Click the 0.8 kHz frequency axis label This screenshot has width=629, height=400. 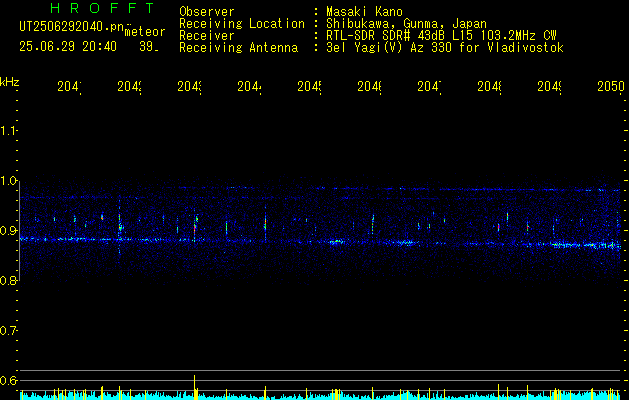[9, 280]
